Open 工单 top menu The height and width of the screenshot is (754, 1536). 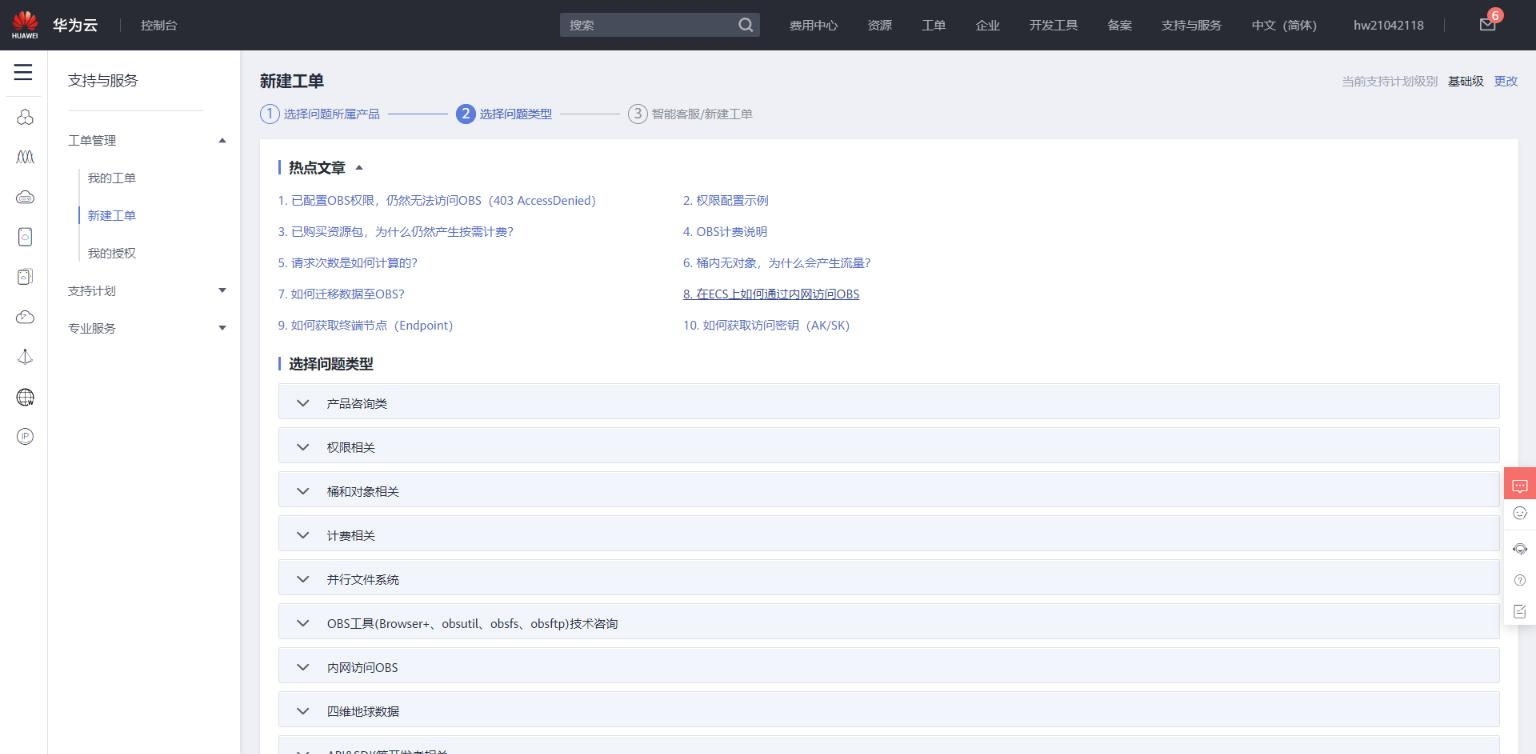[x=934, y=25]
